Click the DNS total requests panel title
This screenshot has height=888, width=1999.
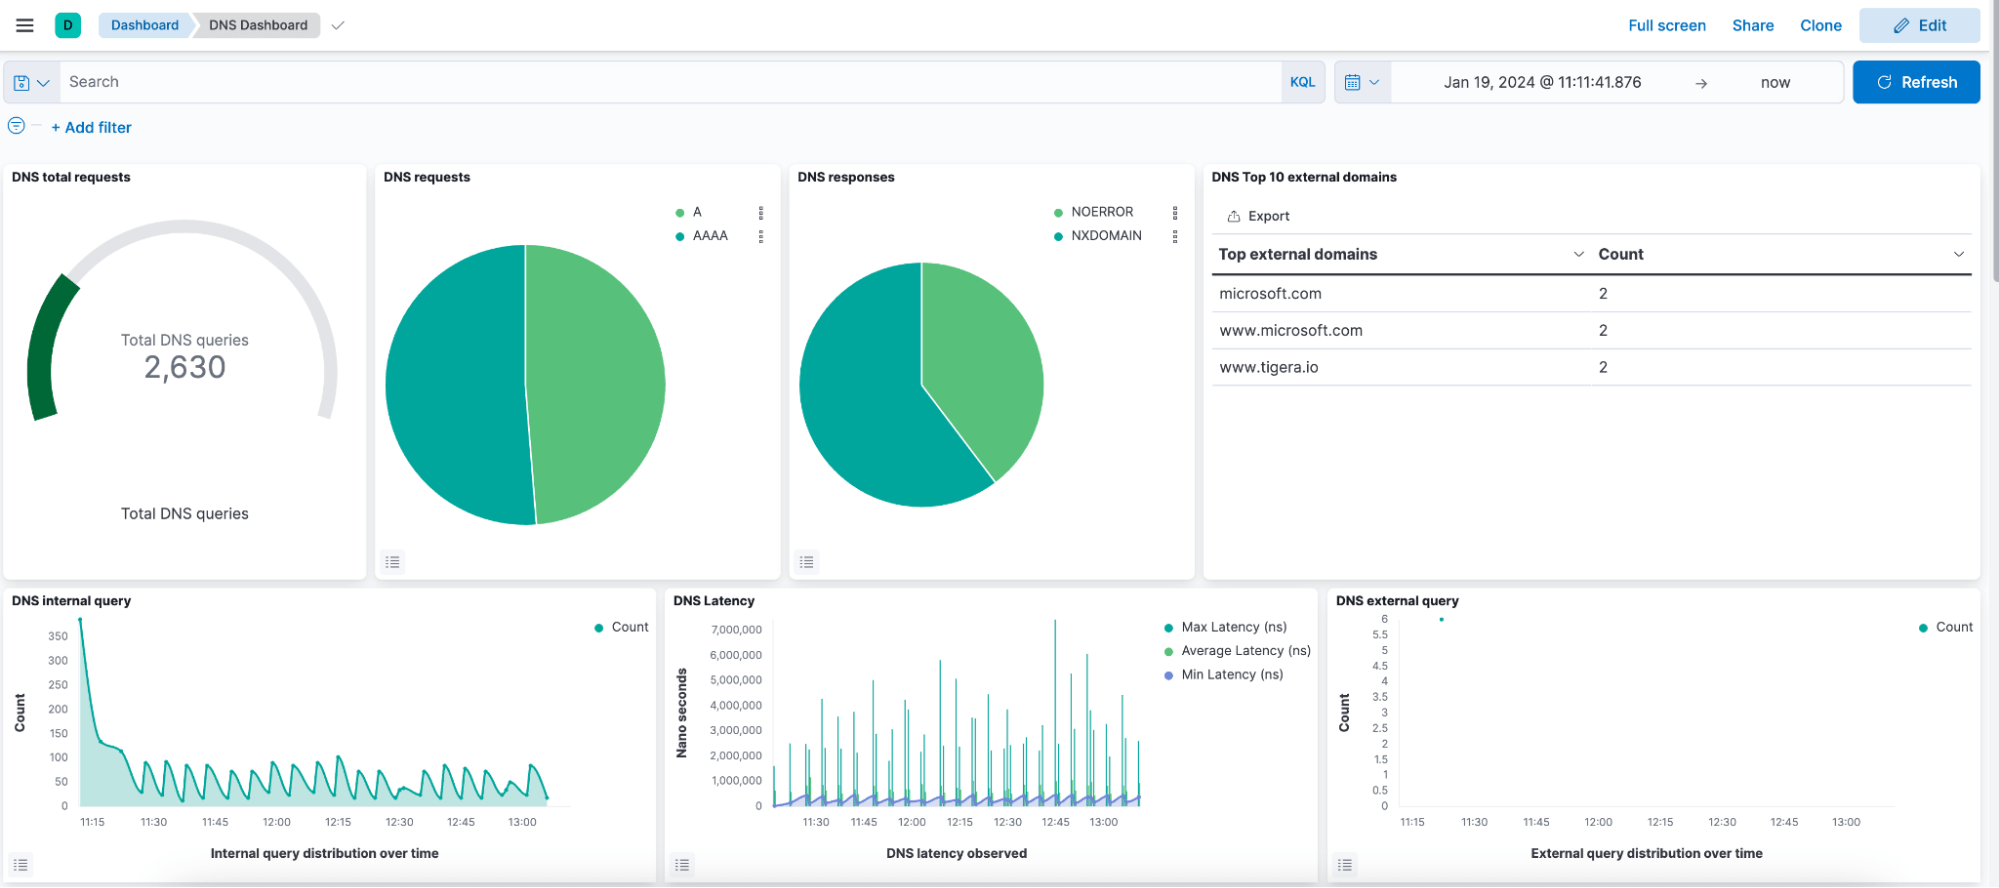coord(71,177)
